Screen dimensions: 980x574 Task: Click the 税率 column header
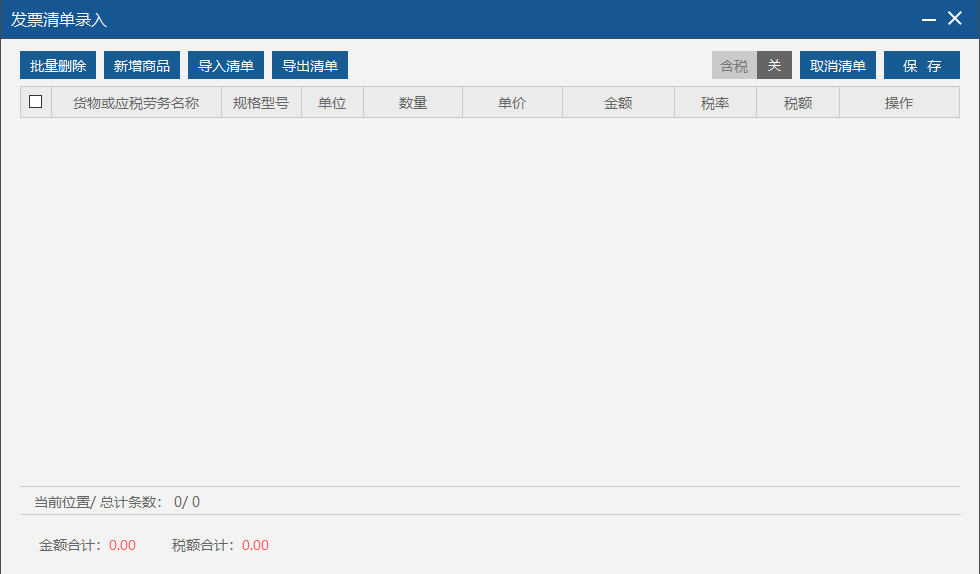[x=716, y=103]
